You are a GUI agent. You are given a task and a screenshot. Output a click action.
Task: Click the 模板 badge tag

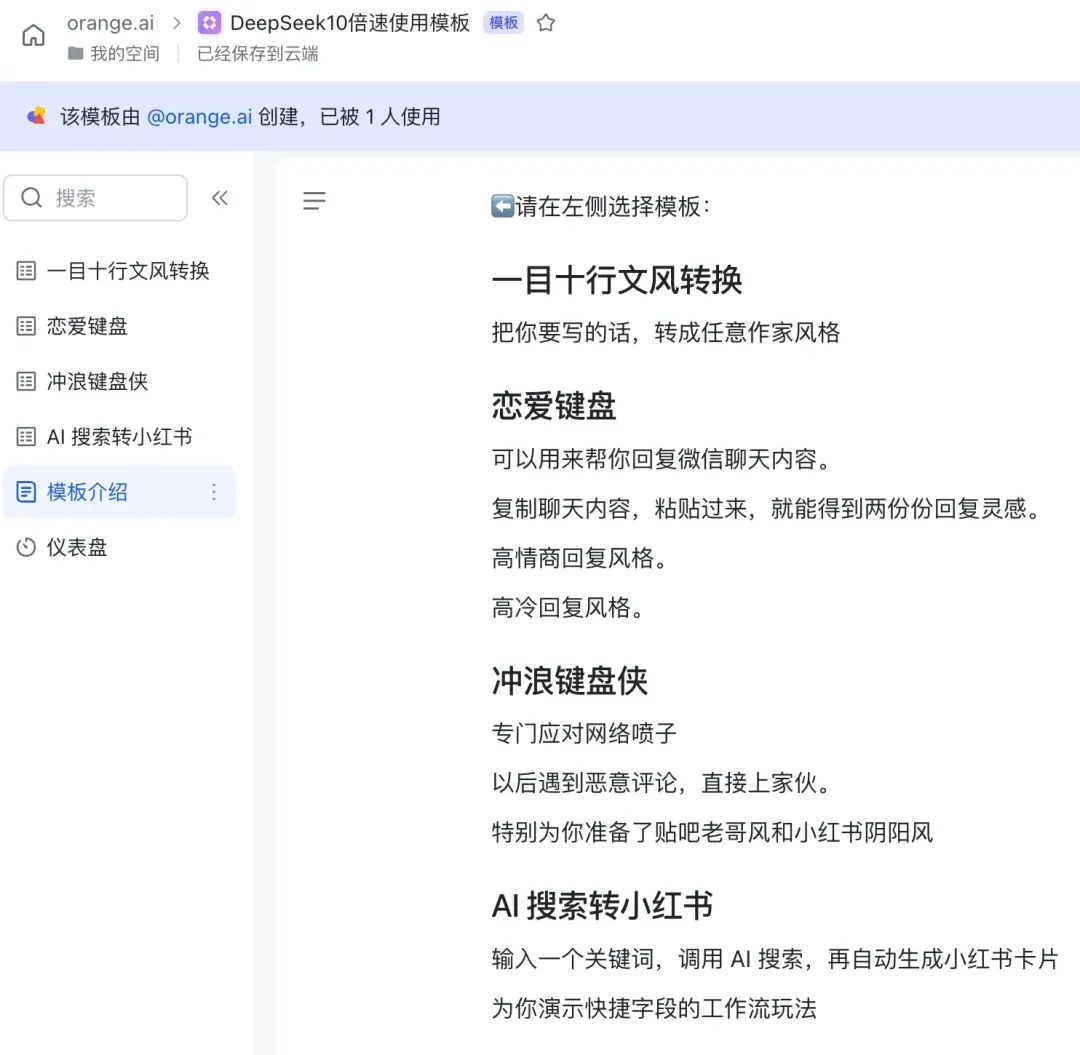tap(503, 23)
